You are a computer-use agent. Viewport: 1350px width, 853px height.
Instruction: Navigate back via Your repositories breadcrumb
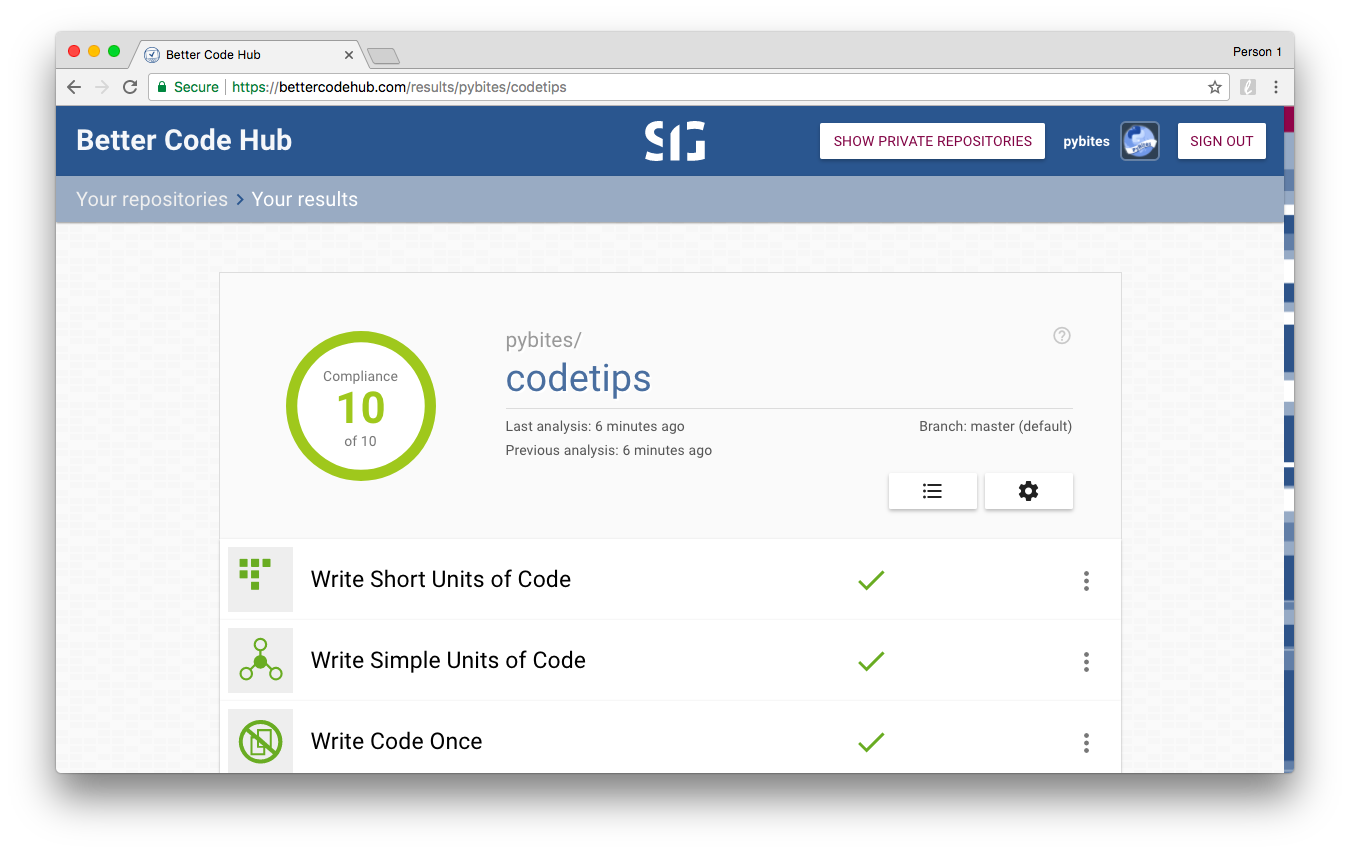151,198
